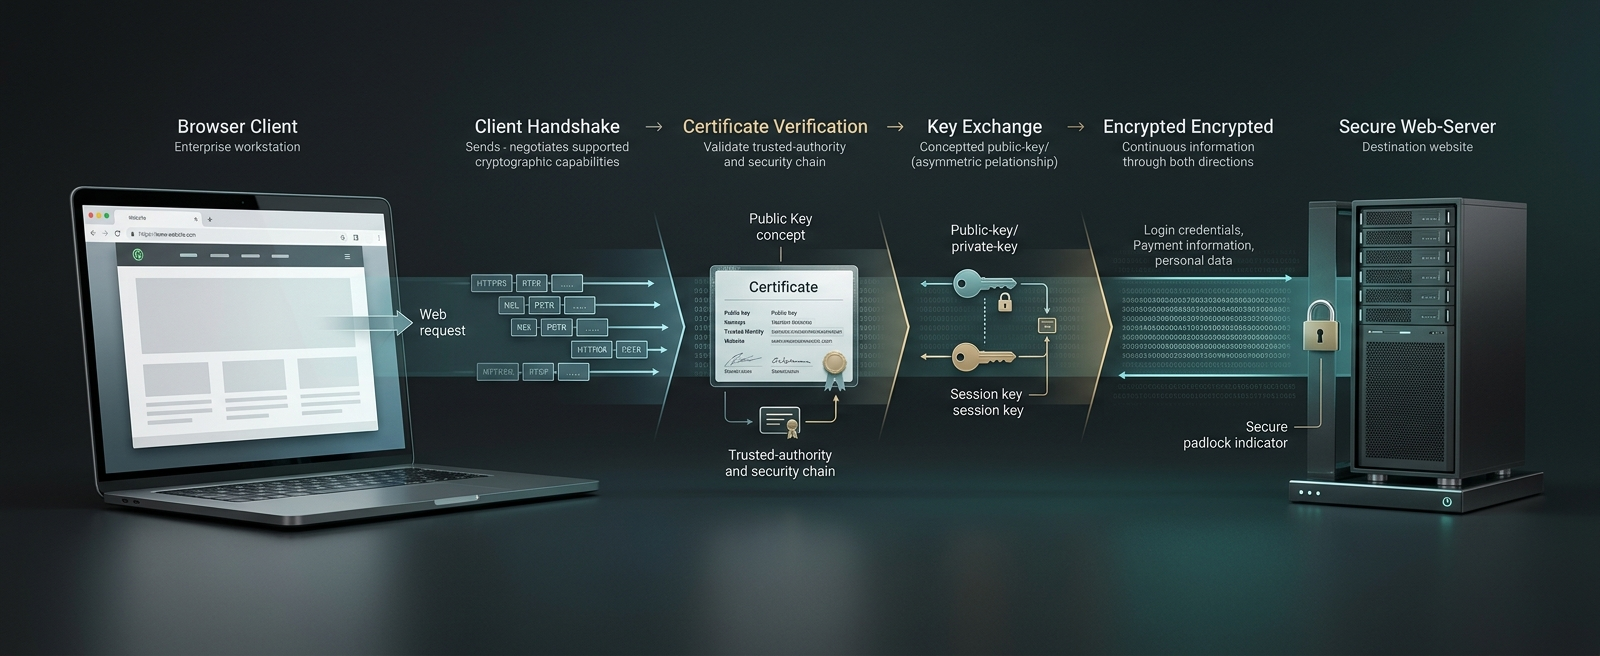This screenshot has width=1600, height=656.
Task: Click the Login credentials, Payment information text
Action: click(x=1193, y=245)
